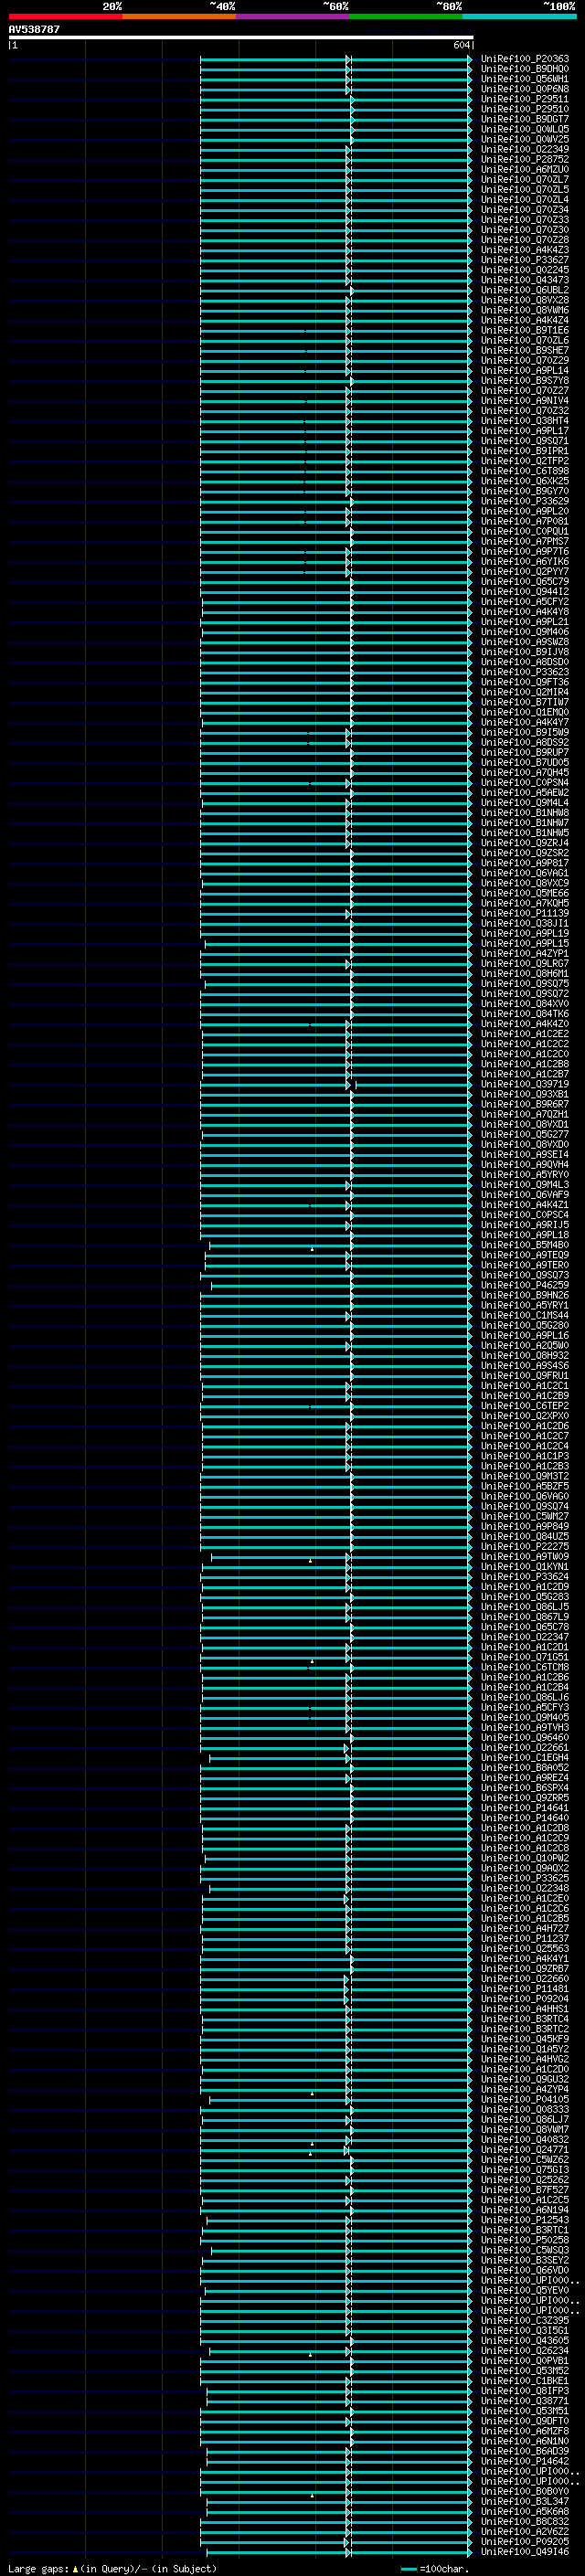Select hit label UniRef100_C1BKE1
This screenshot has height=2576, width=585.
[525, 2380]
